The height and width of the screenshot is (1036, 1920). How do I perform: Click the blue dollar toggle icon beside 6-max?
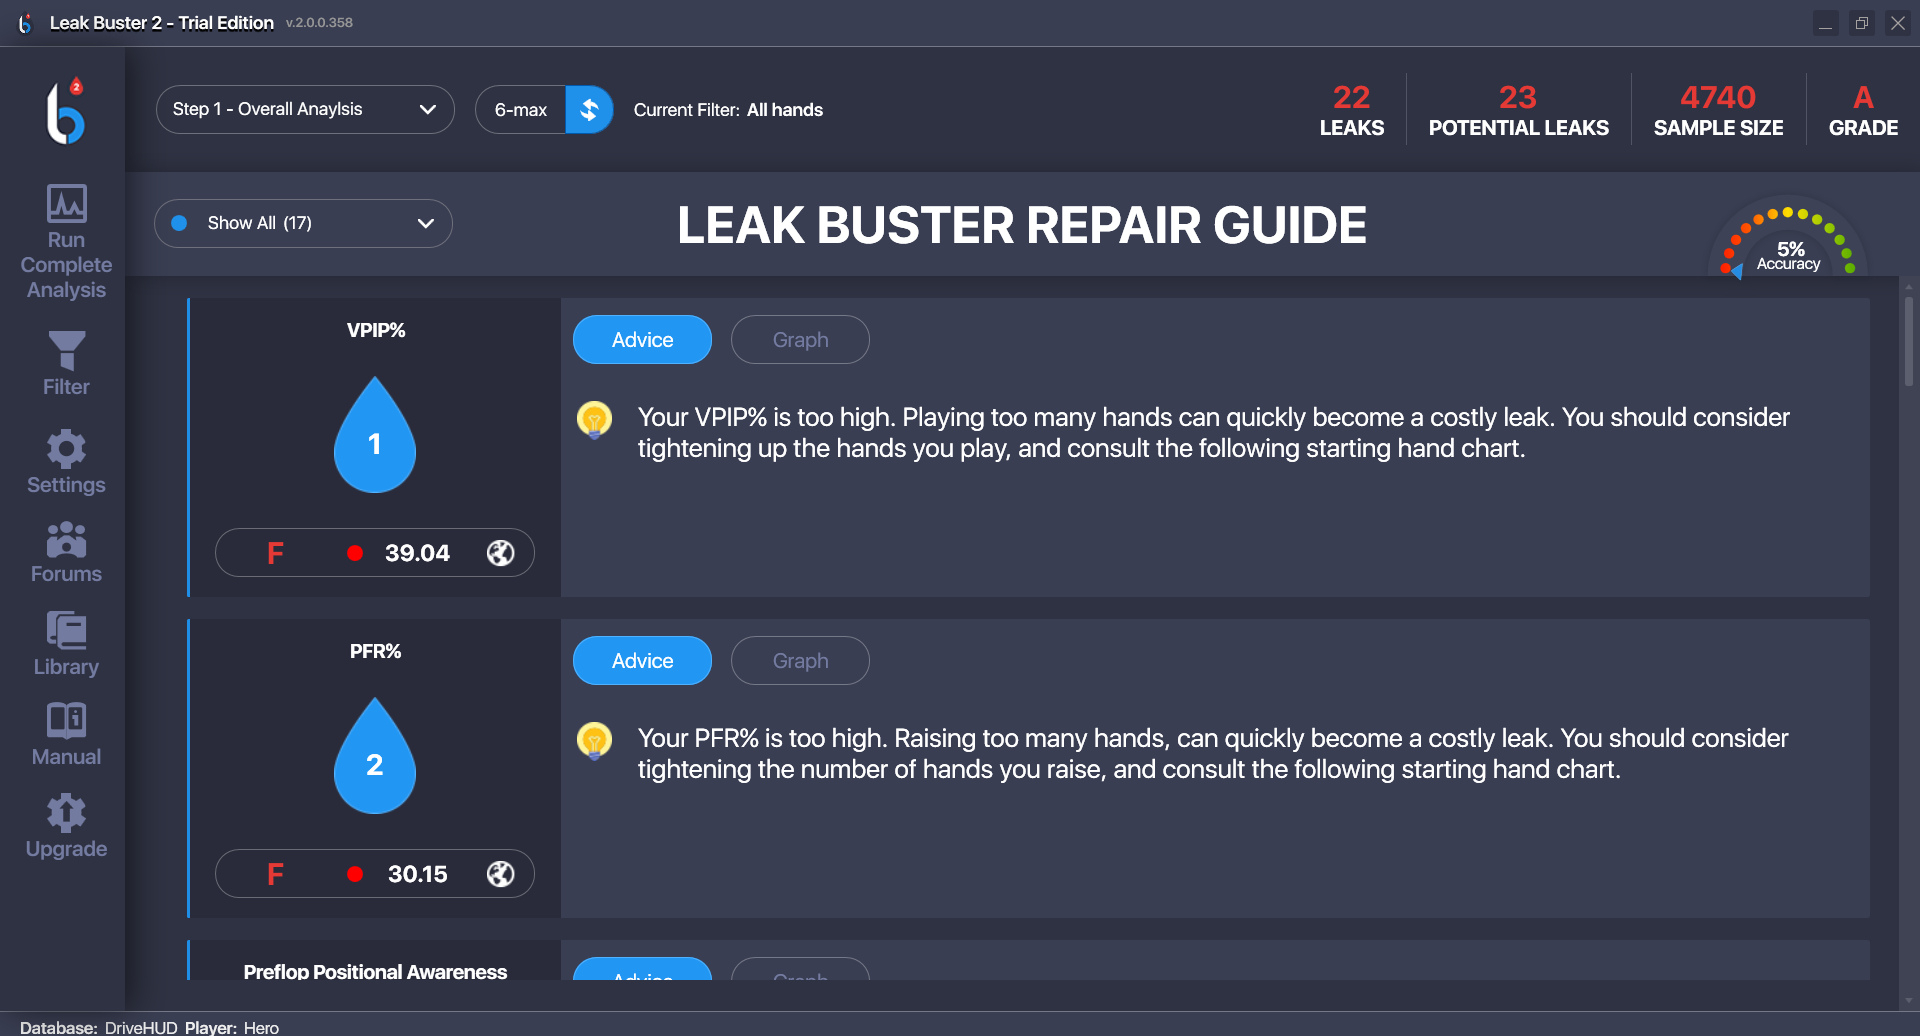tap(589, 110)
